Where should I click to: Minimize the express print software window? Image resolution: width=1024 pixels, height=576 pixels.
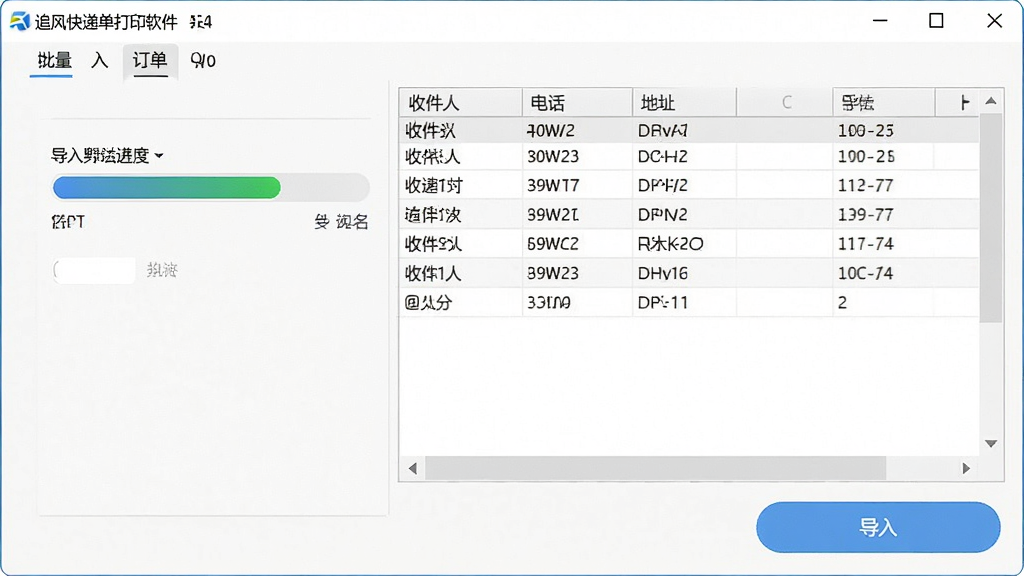880,21
